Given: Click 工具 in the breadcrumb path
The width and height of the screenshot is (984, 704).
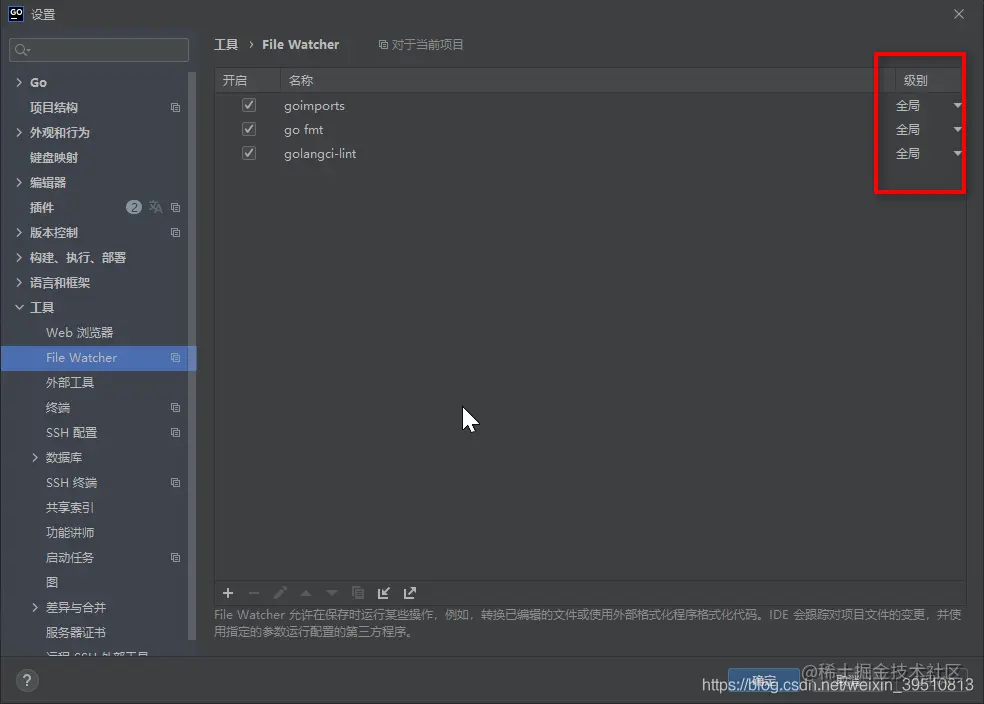Looking at the screenshot, I should tap(225, 44).
